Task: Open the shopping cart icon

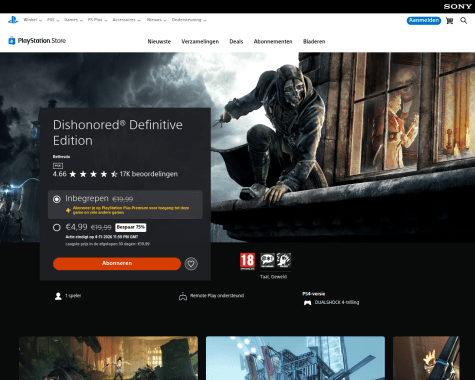Action: (449, 21)
